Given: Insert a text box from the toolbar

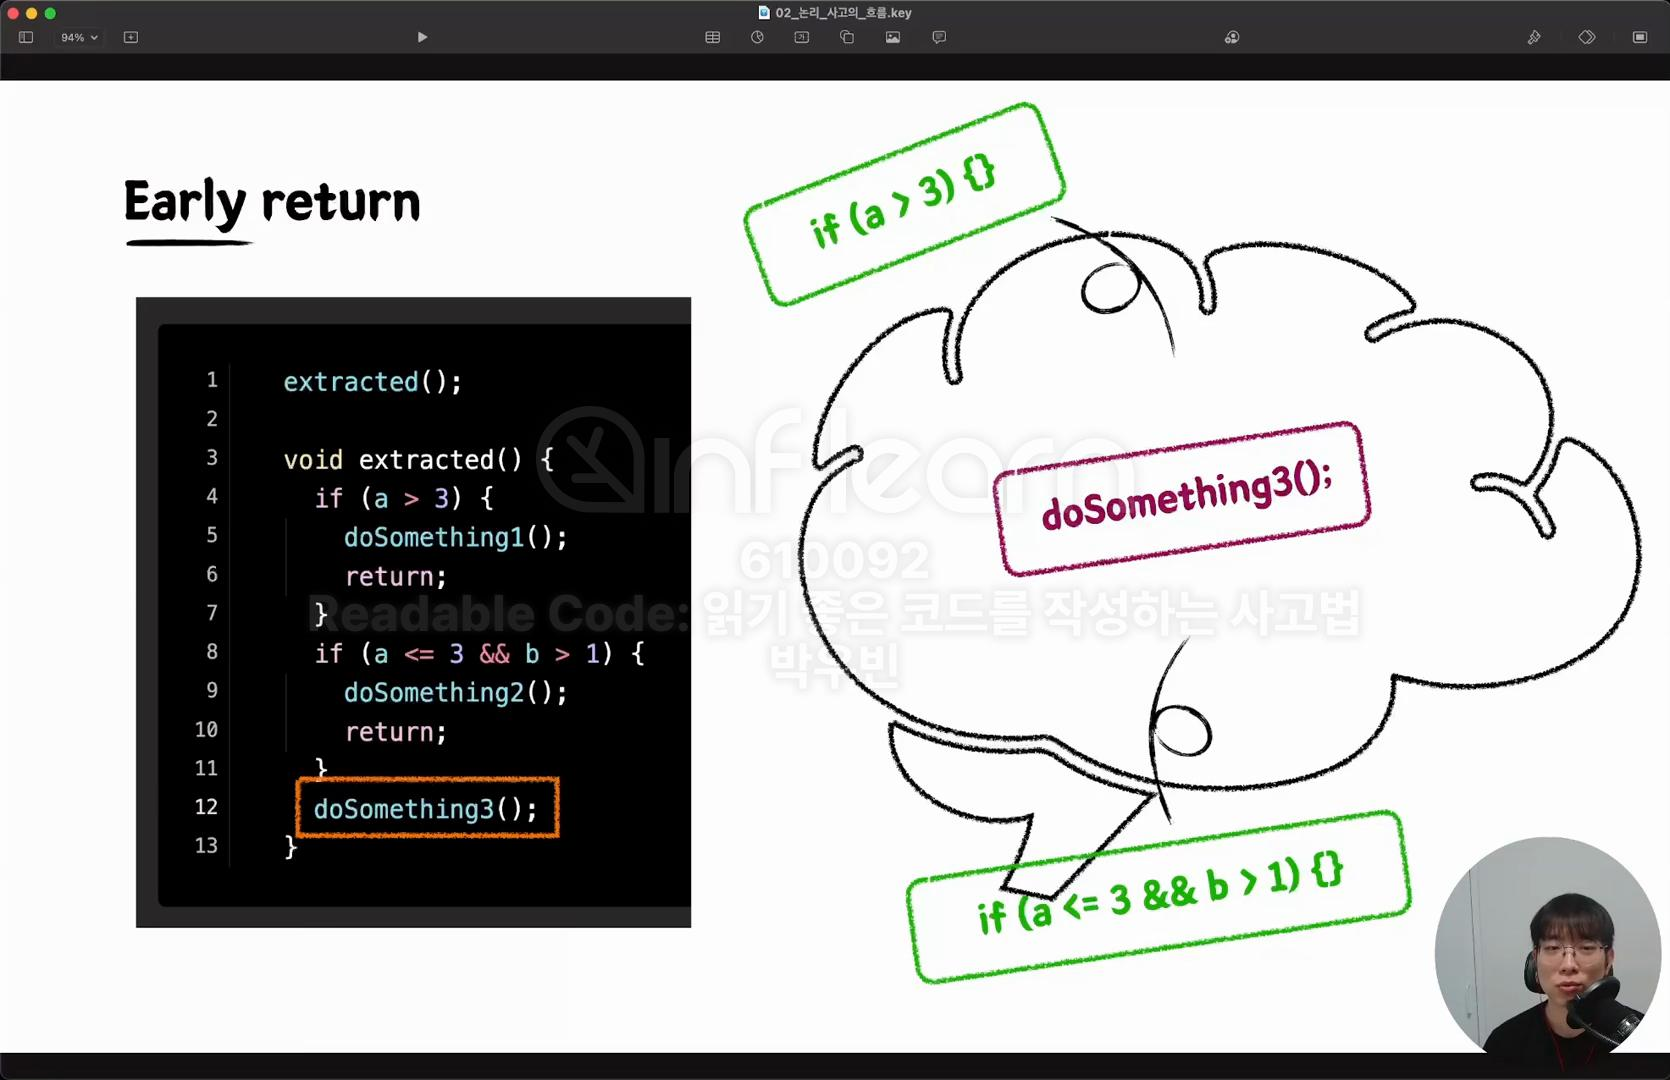Looking at the screenshot, I should click(802, 37).
